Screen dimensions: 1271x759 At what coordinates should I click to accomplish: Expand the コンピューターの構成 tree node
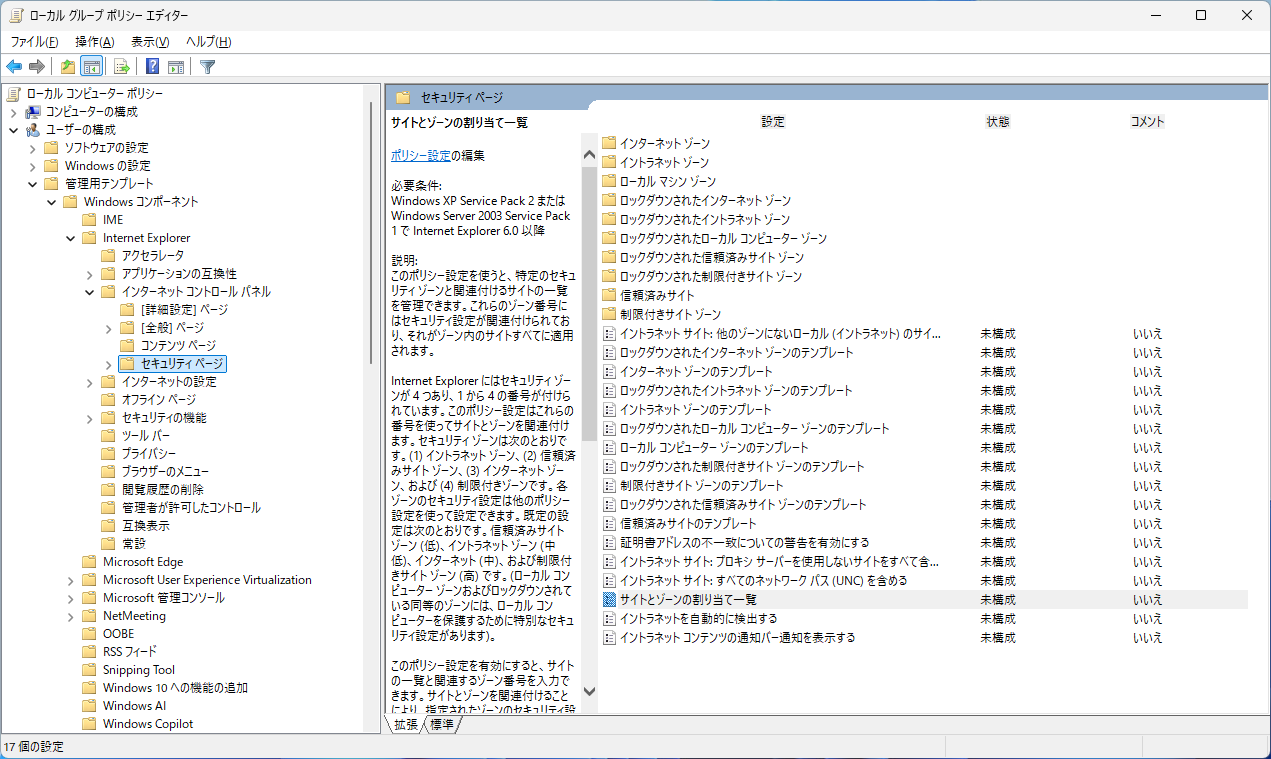pyautogui.click(x=14, y=112)
